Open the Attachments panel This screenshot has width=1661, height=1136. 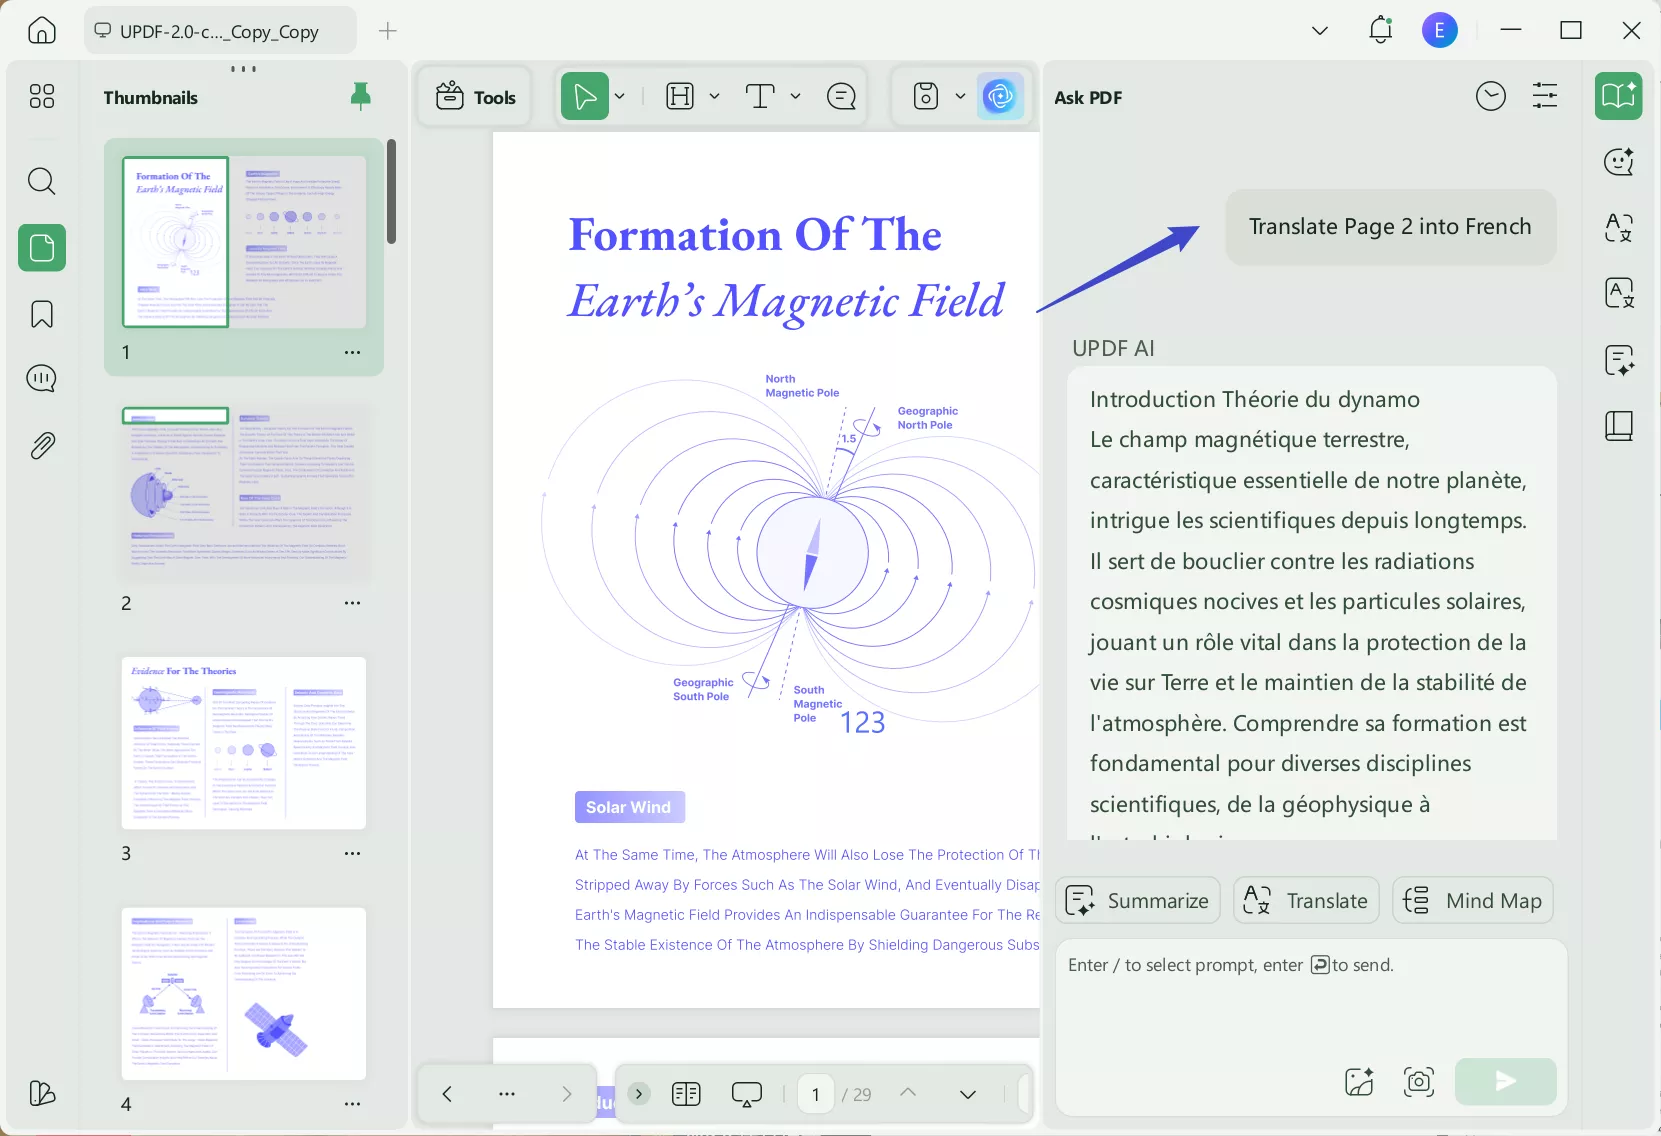coord(42,445)
